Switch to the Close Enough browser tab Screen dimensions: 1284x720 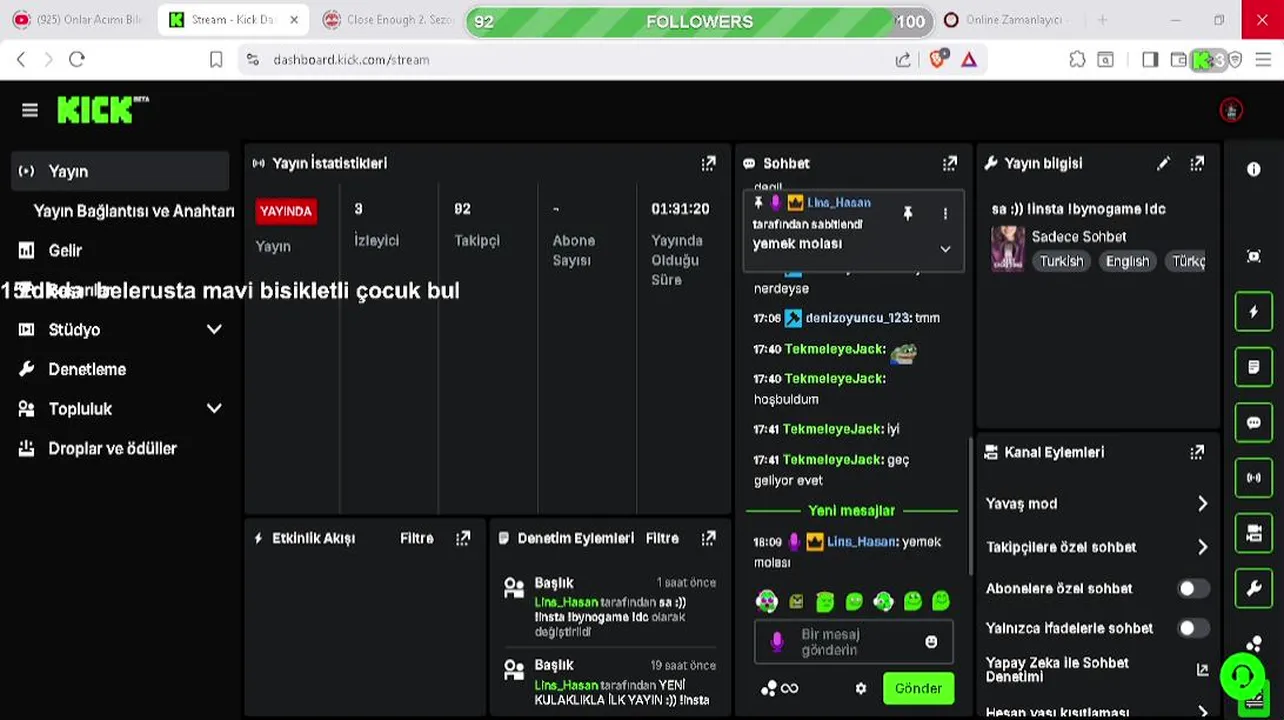(389, 20)
